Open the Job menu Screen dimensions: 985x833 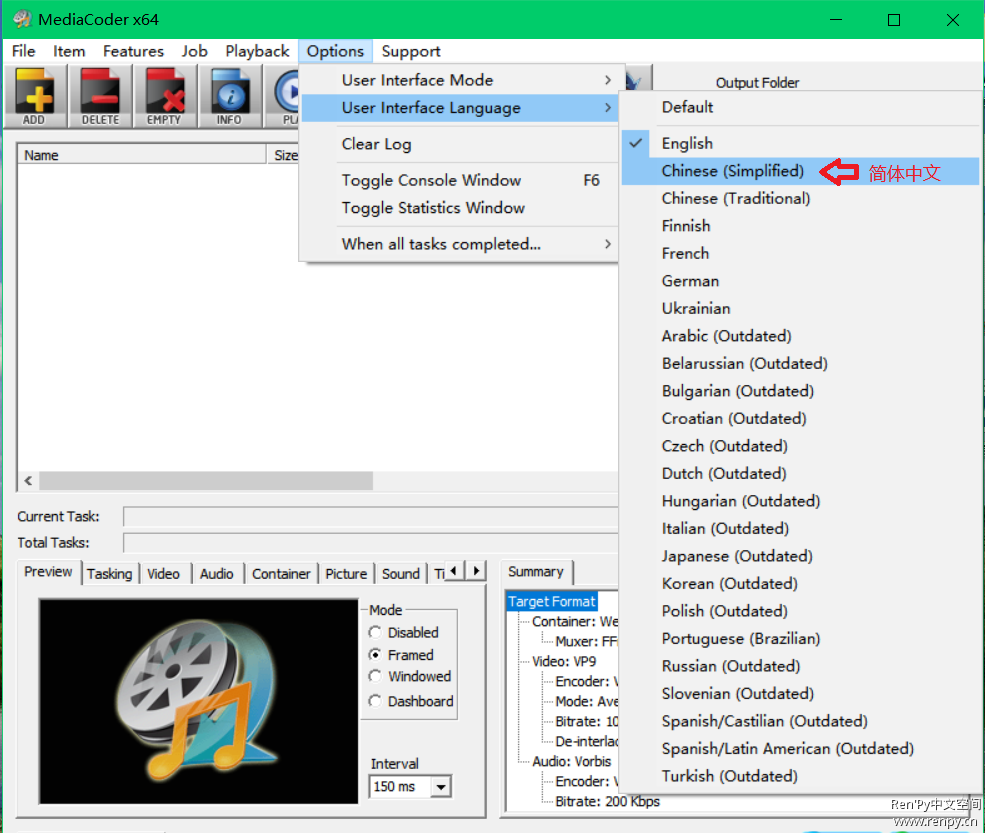point(195,51)
